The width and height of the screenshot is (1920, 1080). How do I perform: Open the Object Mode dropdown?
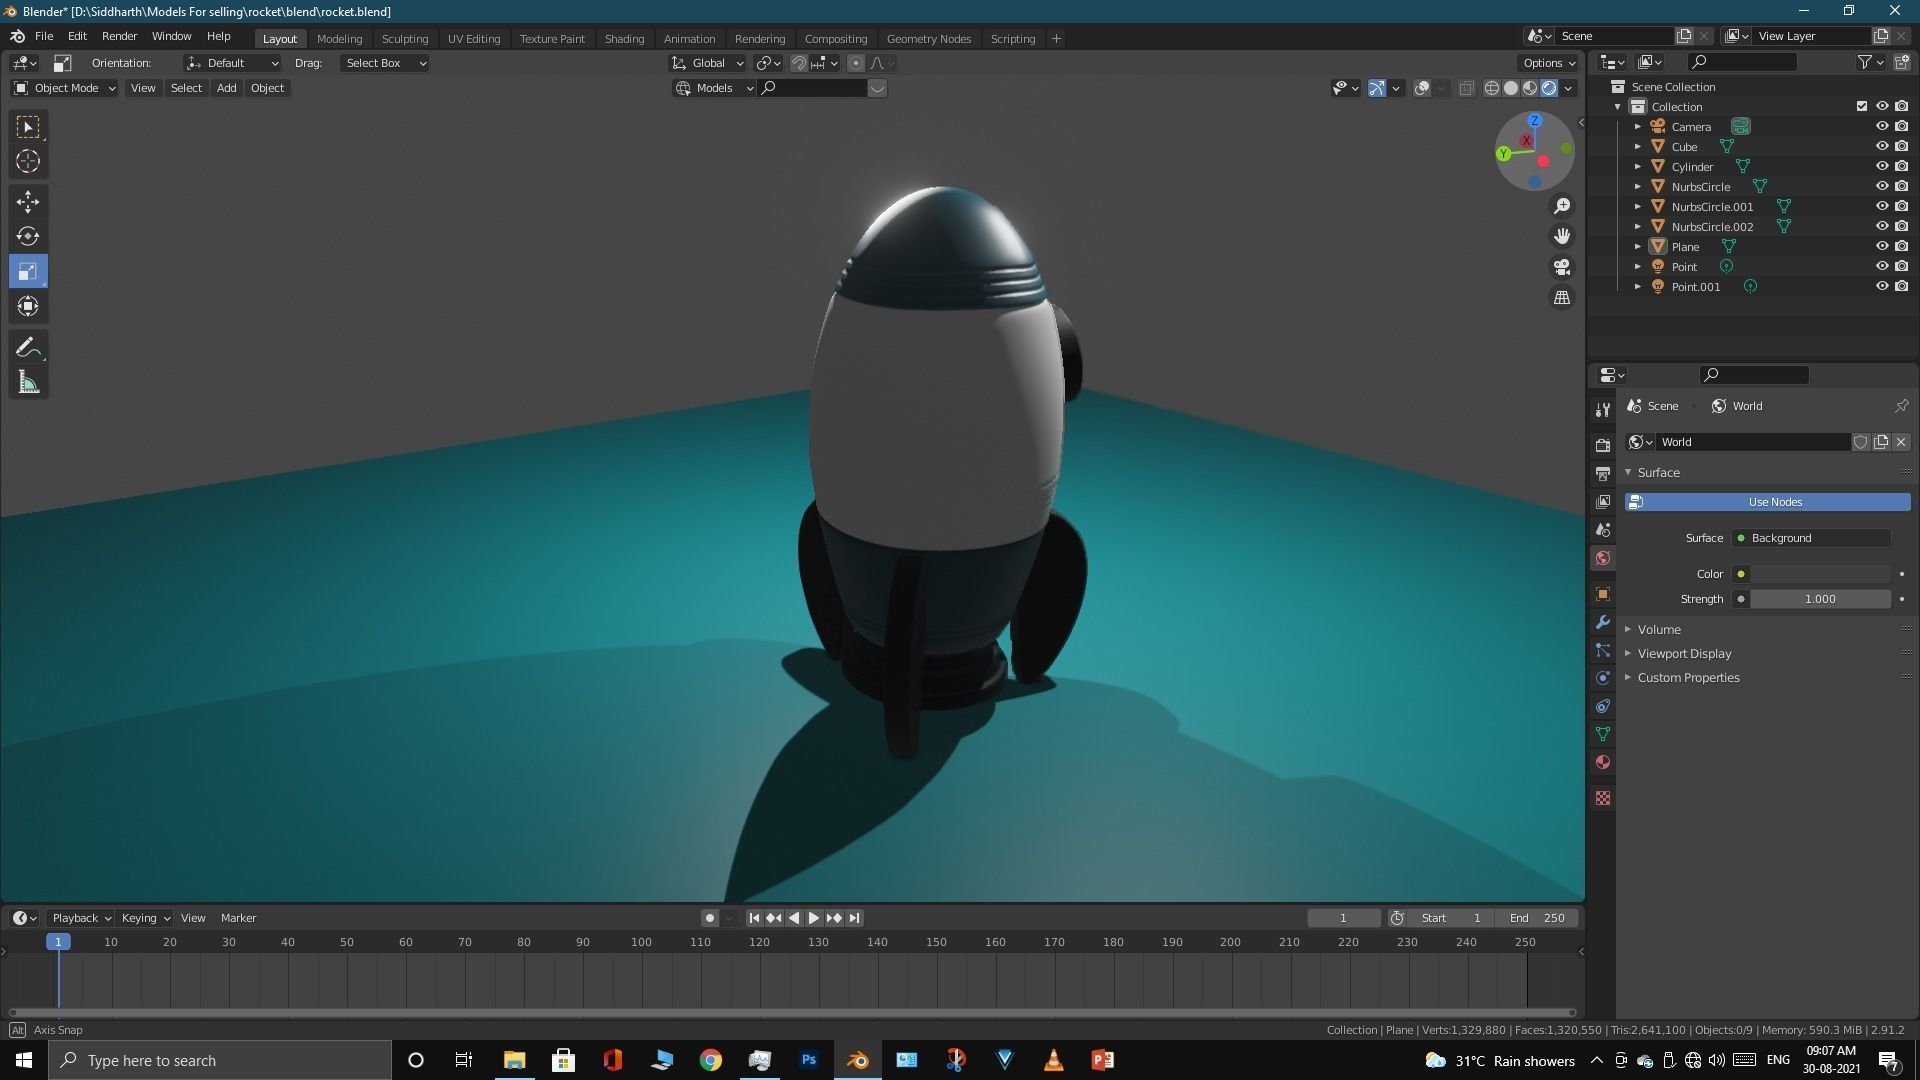coord(65,88)
